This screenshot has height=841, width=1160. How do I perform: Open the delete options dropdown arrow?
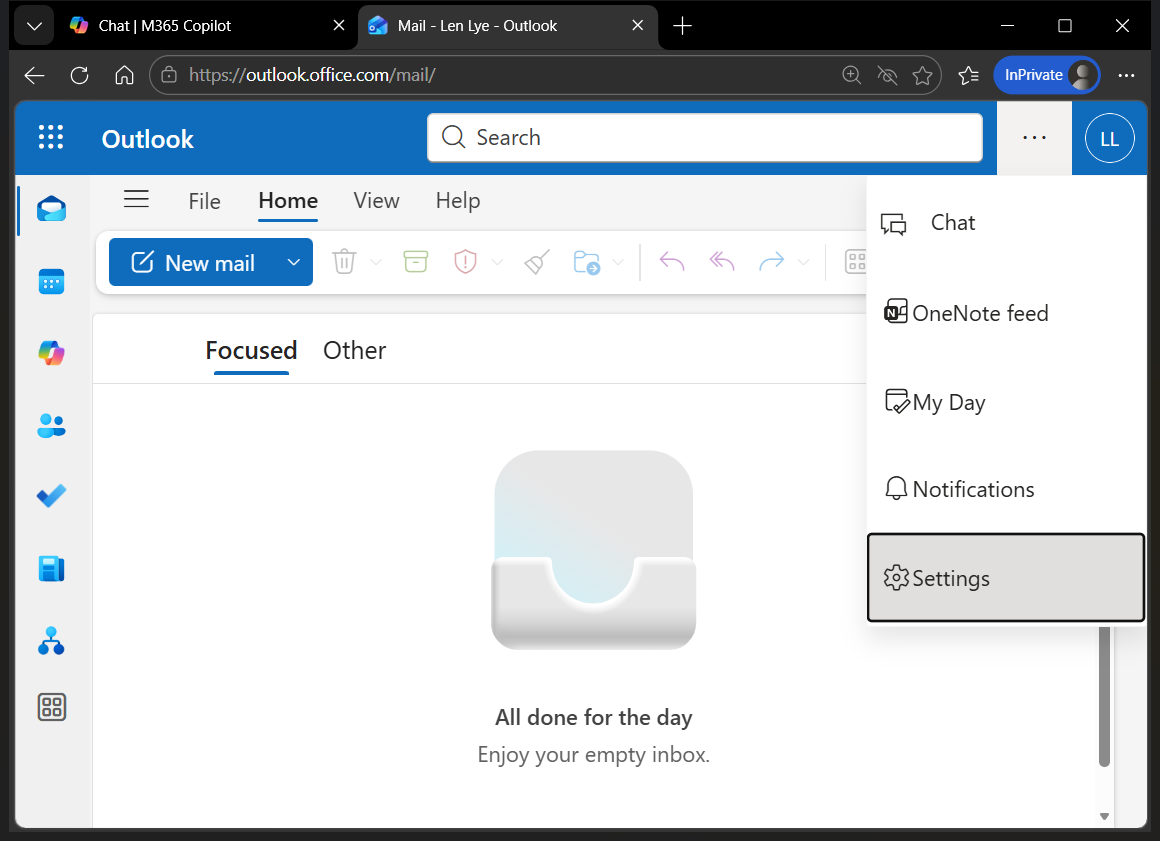[x=377, y=262]
